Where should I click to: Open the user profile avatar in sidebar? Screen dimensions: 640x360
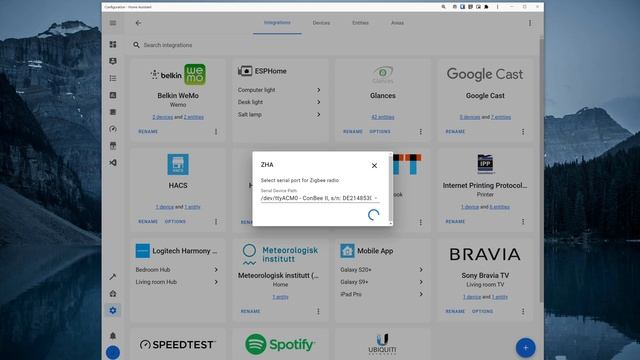tap(113, 352)
